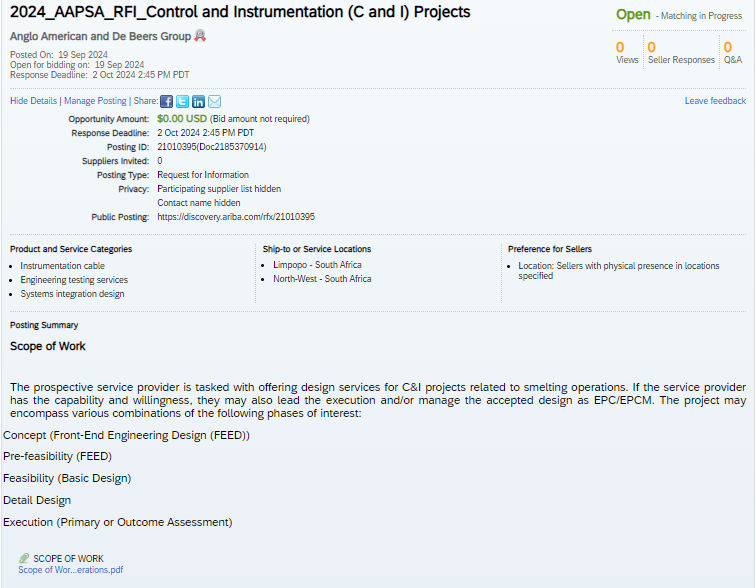
Task: Click the $0.00 USD opportunity amount
Action: 182,119
